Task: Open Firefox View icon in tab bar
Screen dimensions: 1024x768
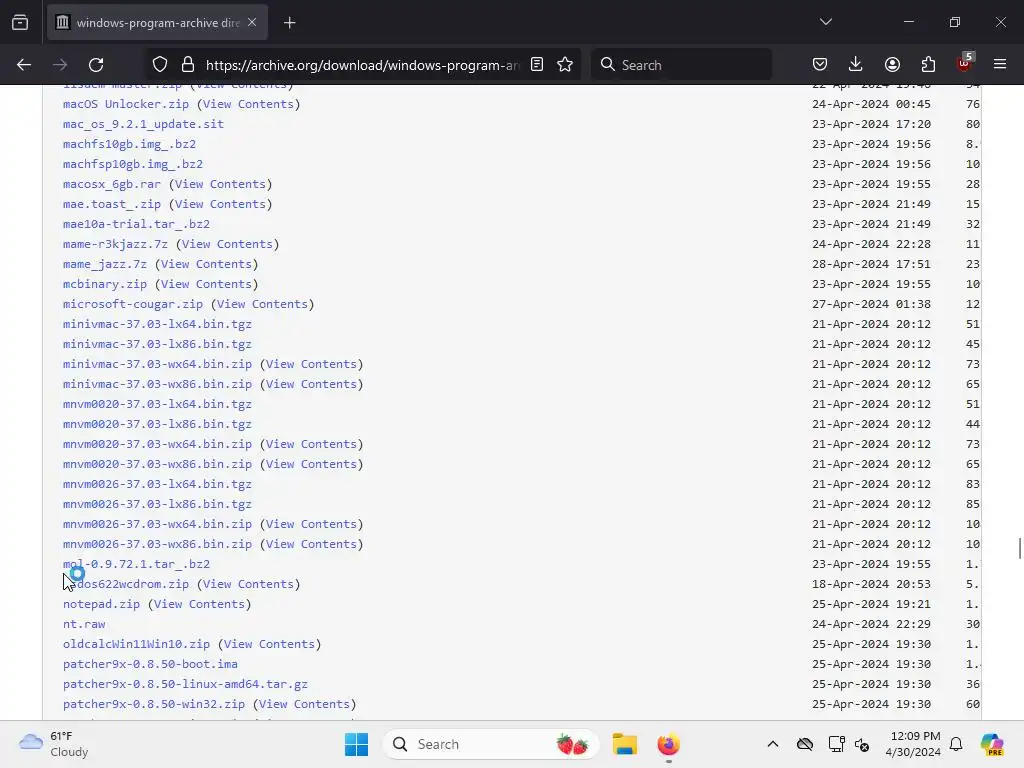Action: (20, 23)
